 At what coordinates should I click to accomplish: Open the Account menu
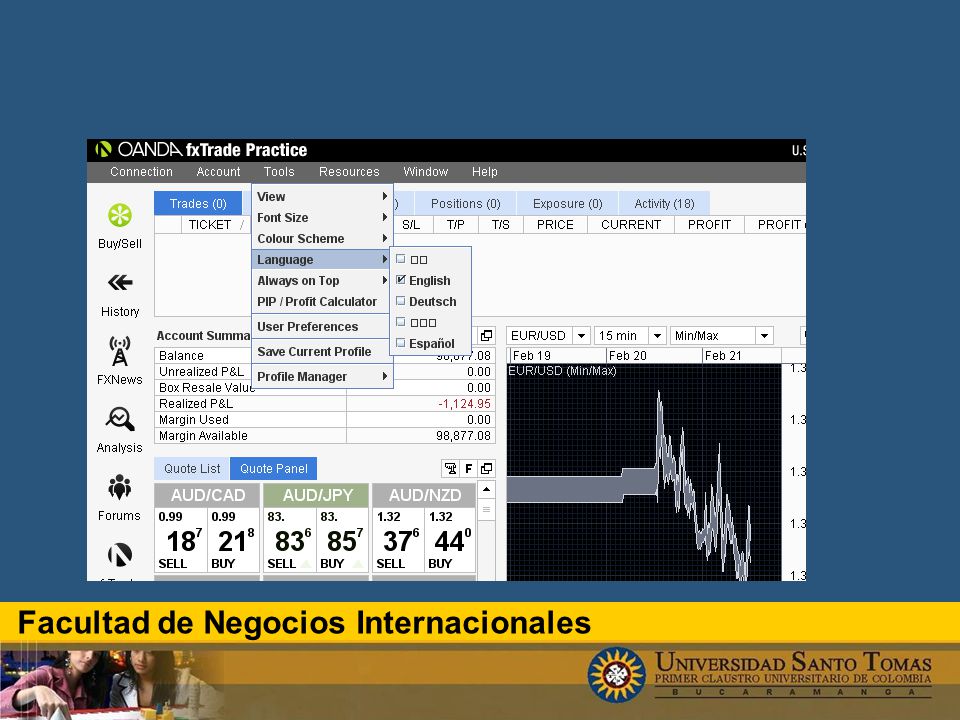click(219, 171)
